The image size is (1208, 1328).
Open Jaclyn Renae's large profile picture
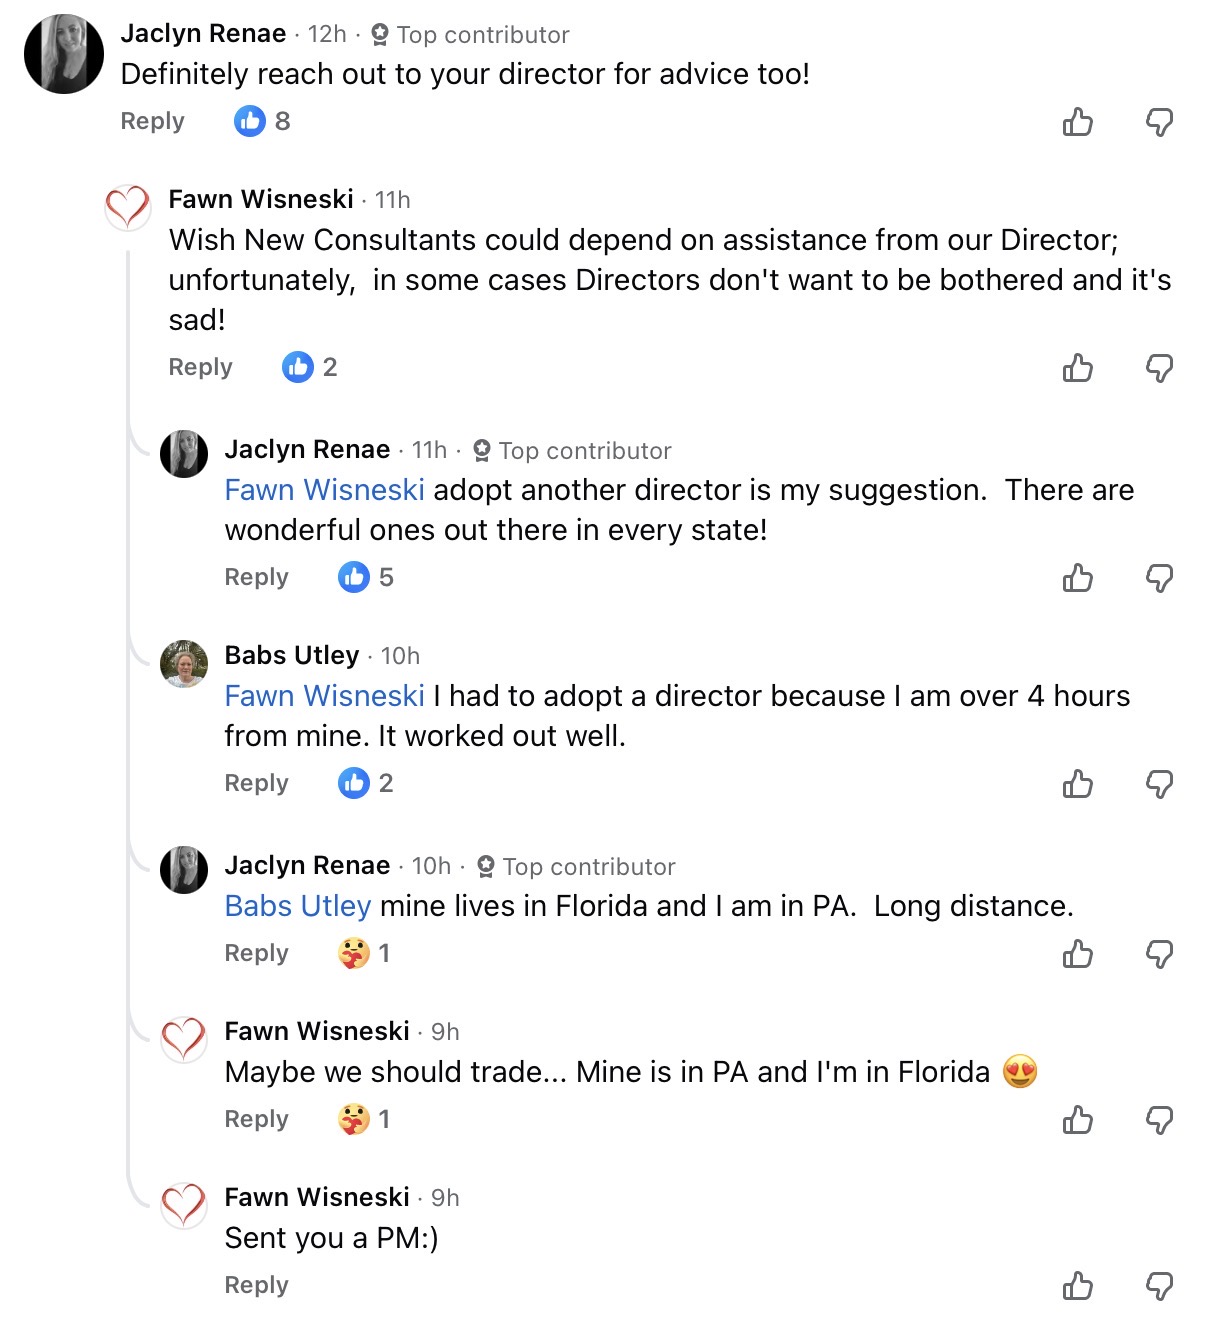pyautogui.click(x=64, y=54)
